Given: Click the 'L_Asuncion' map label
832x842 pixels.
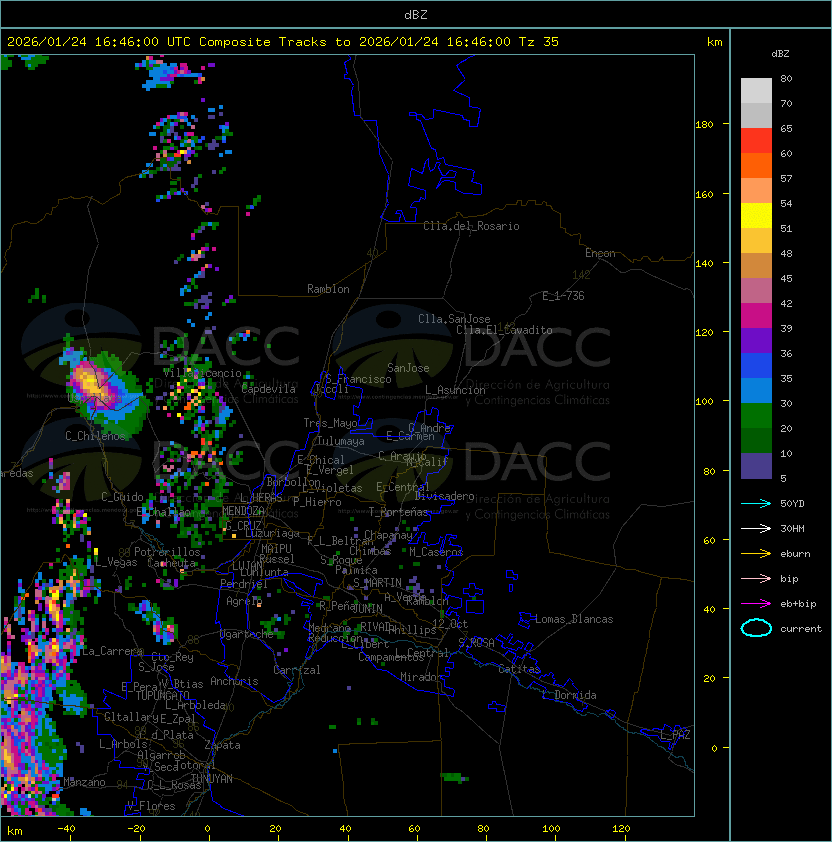Looking at the screenshot, I should tap(455, 390).
